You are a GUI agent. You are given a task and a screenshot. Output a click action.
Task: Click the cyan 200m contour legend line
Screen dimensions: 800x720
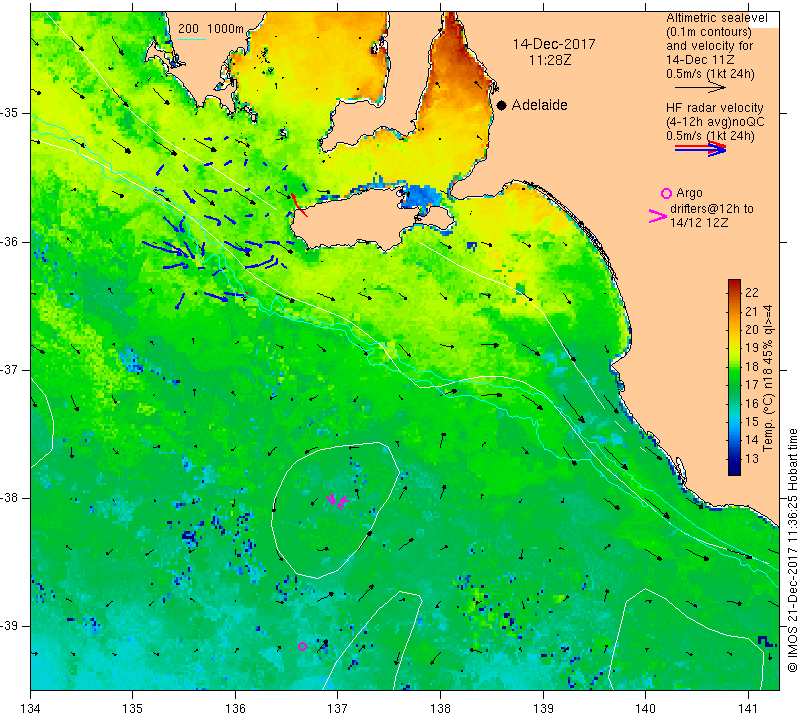191,39
